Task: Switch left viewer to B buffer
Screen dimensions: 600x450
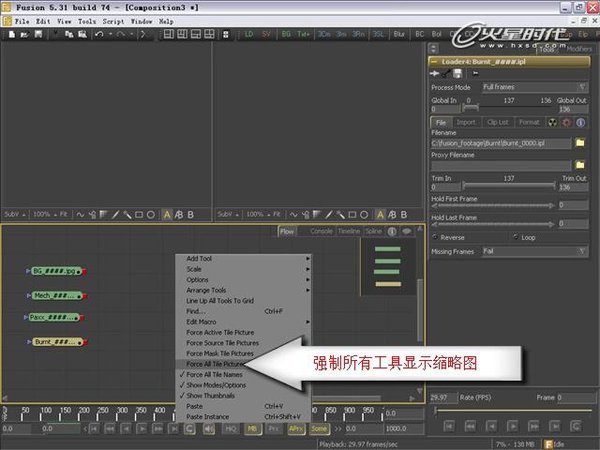Action: click(x=191, y=215)
